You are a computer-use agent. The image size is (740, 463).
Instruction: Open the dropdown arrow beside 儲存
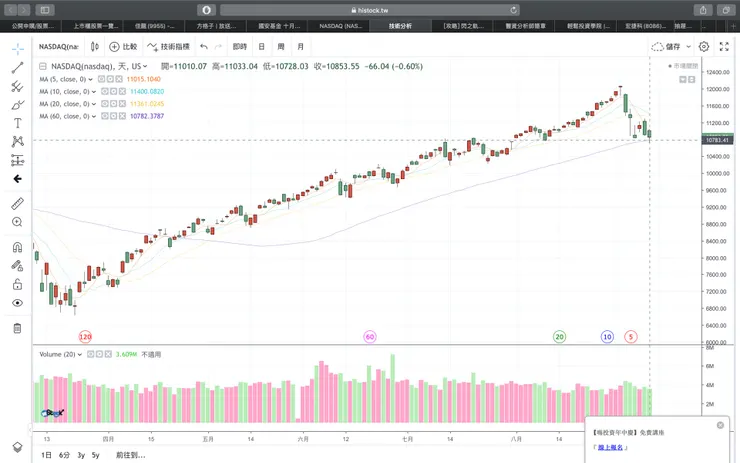pyautogui.click(x=689, y=46)
